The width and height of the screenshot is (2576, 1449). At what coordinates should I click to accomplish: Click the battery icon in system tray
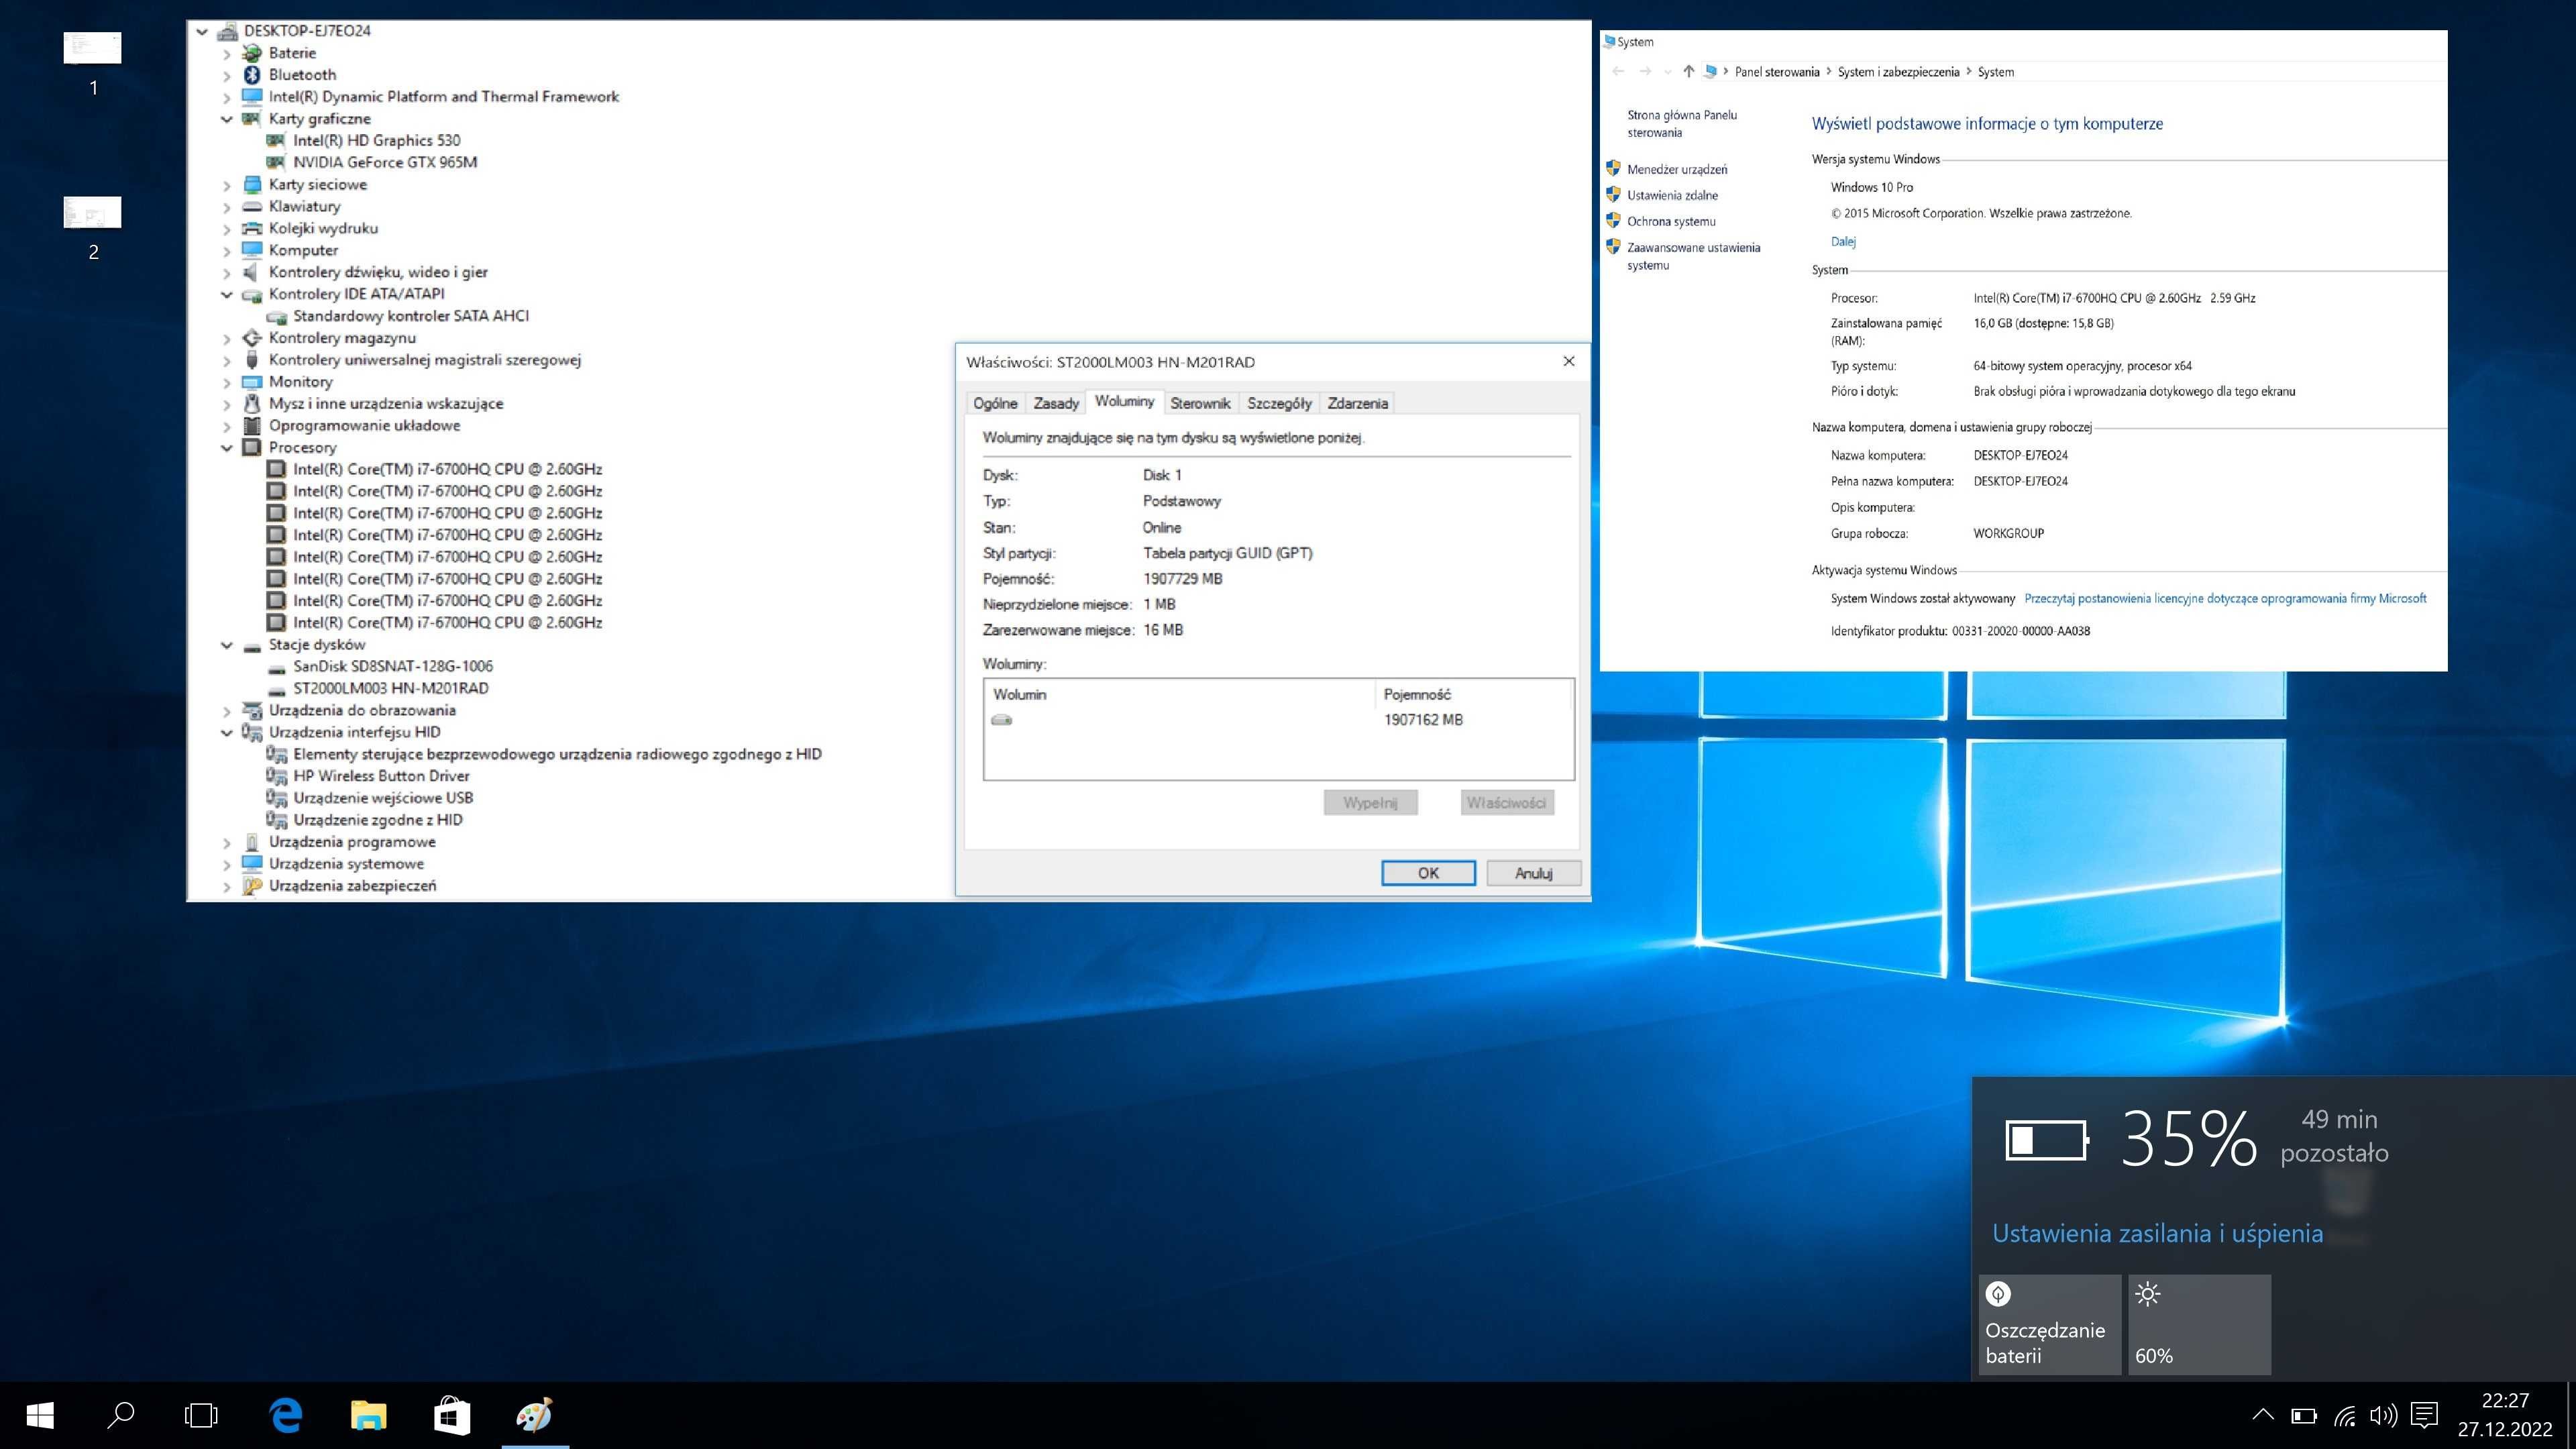pyautogui.click(x=2304, y=1415)
